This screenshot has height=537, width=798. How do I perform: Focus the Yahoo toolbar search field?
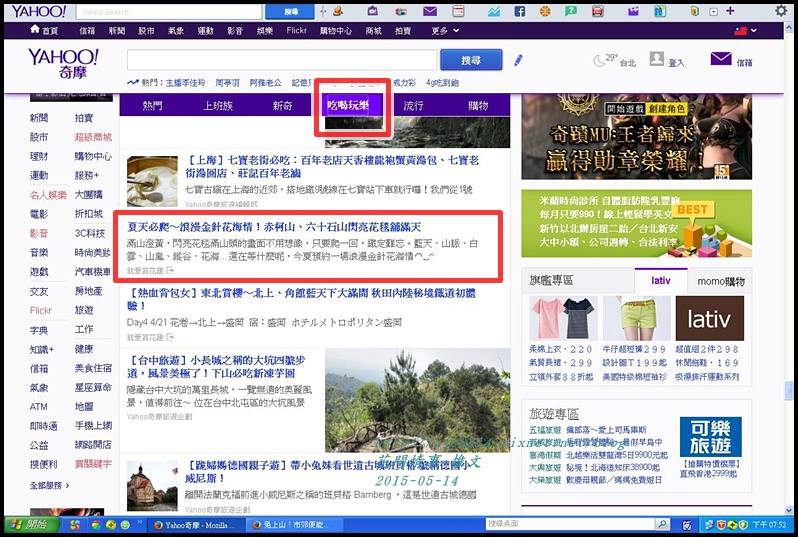[x=169, y=11]
